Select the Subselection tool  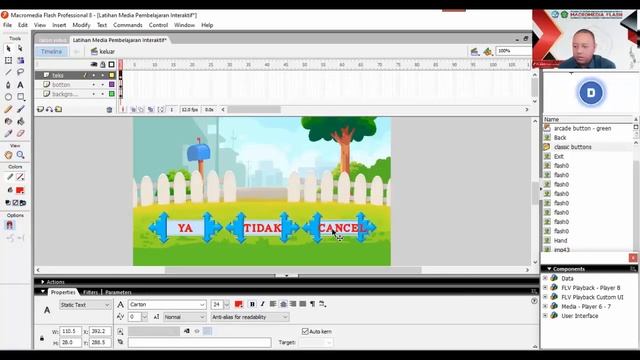pos(20,49)
